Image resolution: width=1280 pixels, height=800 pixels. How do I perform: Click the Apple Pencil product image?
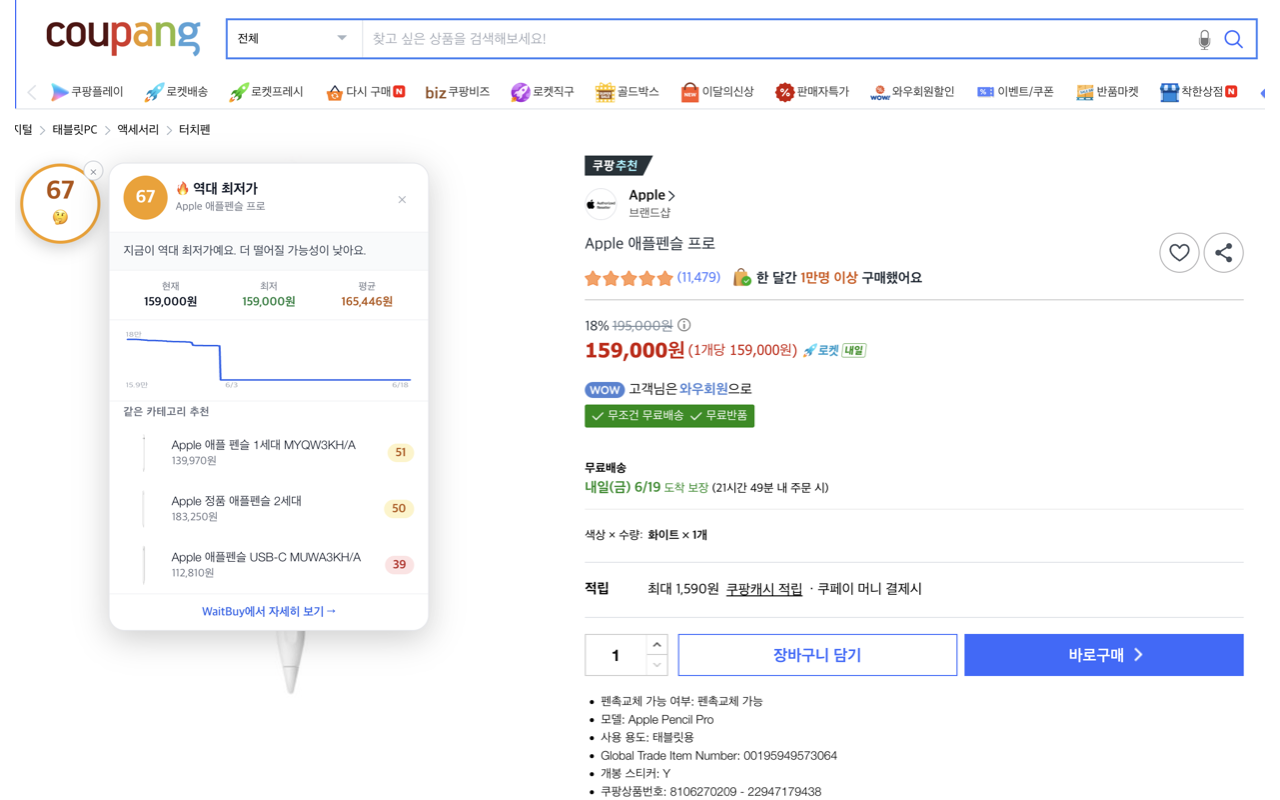coord(291,662)
